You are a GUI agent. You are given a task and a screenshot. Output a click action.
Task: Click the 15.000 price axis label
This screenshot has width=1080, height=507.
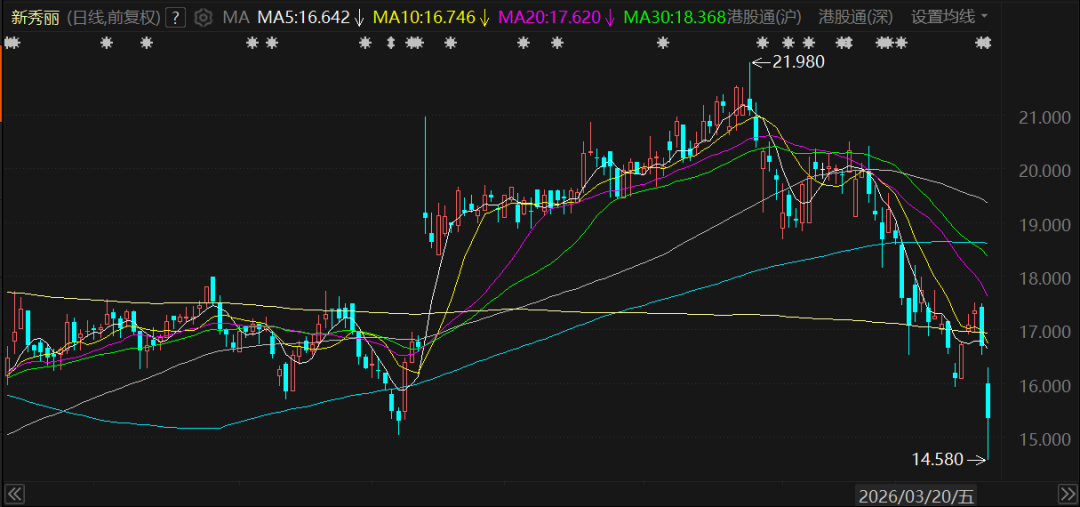click(1044, 439)
